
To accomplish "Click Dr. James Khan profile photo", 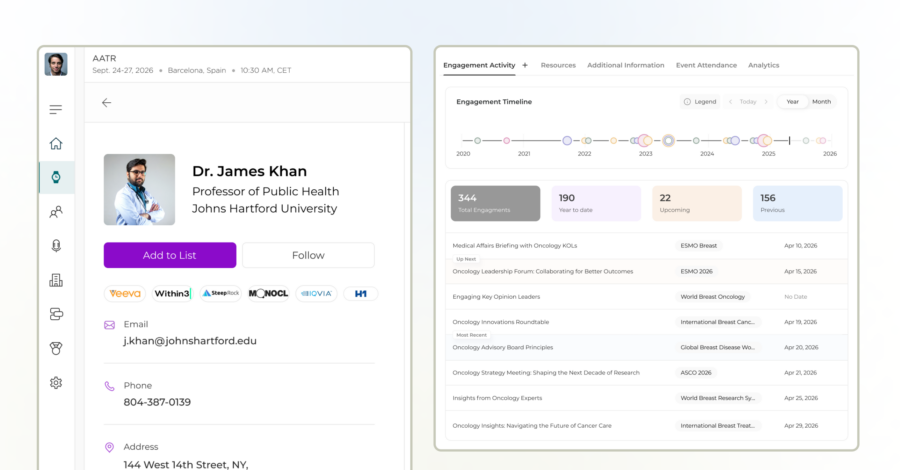I will pyautogui.click(x=139, y=189).
